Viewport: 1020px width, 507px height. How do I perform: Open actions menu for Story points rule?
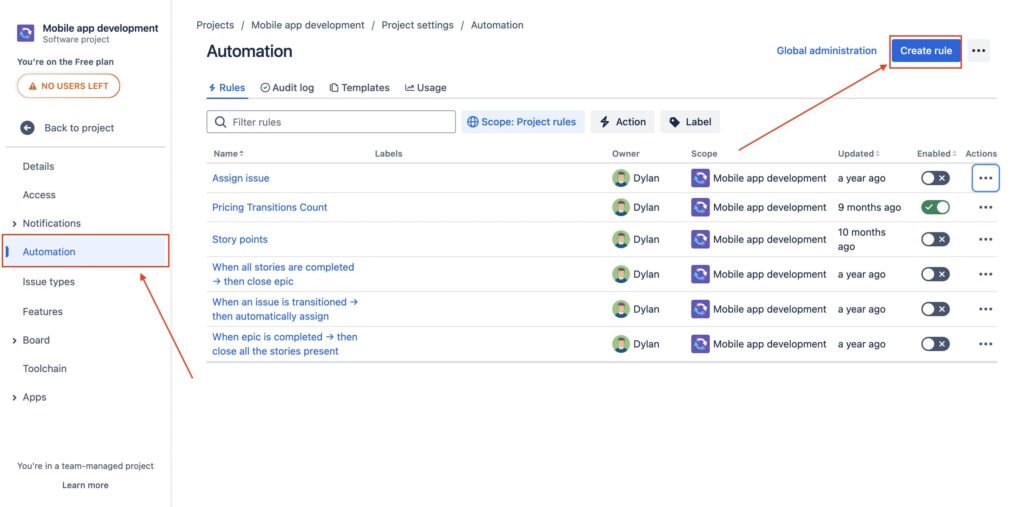[985, 239]
